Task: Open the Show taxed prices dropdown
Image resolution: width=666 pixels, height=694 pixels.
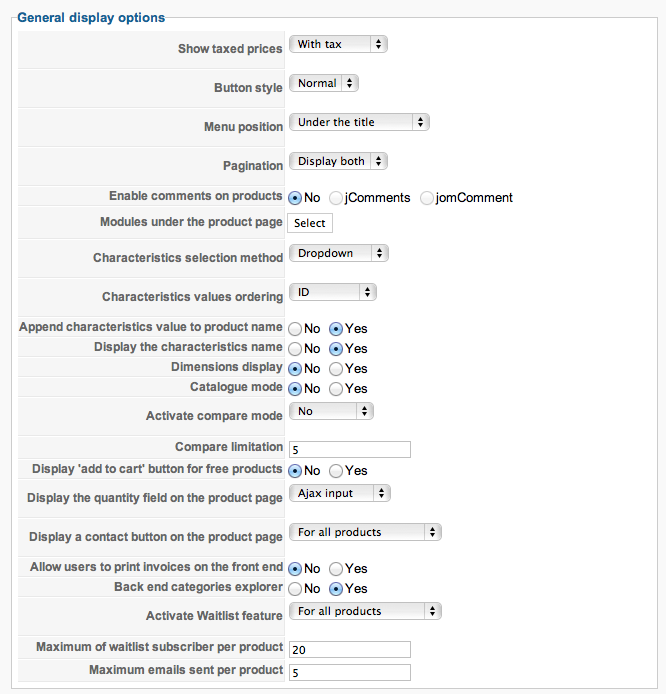Action: pyautogui.click(x=337, y=44)
